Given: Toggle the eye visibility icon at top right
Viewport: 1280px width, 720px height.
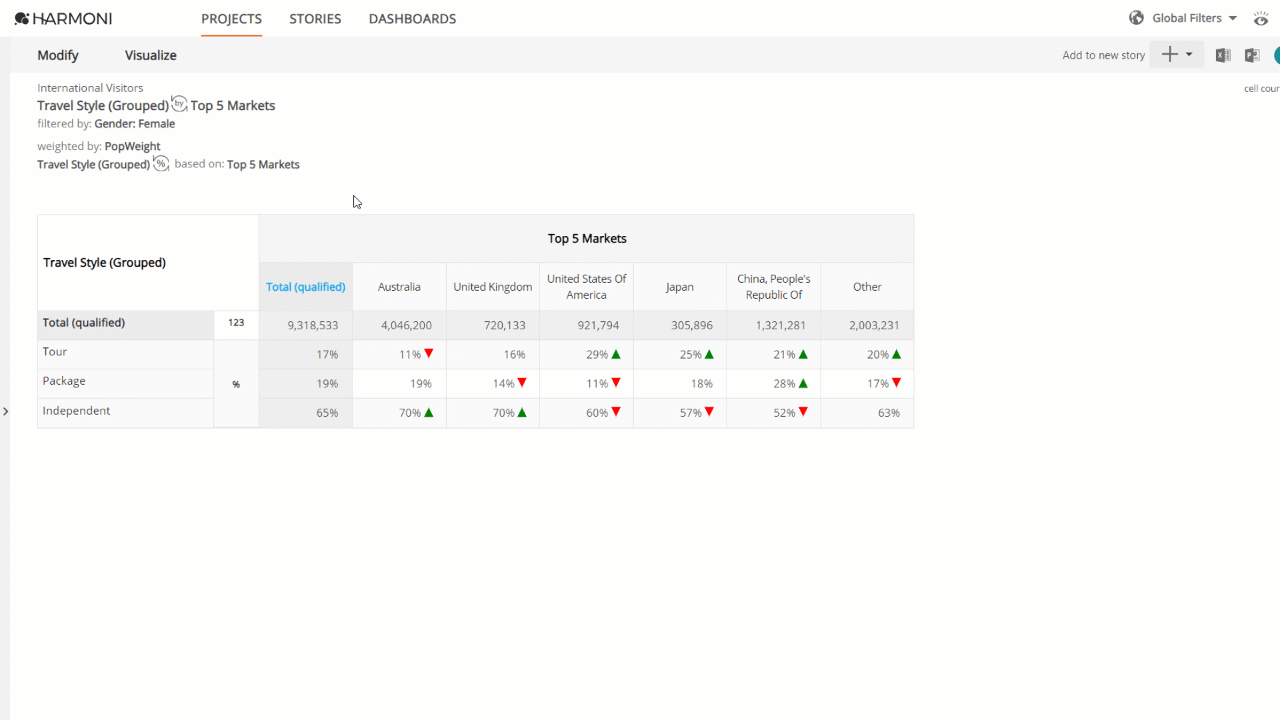Looking at the screenshot, I should [1261, 18].
